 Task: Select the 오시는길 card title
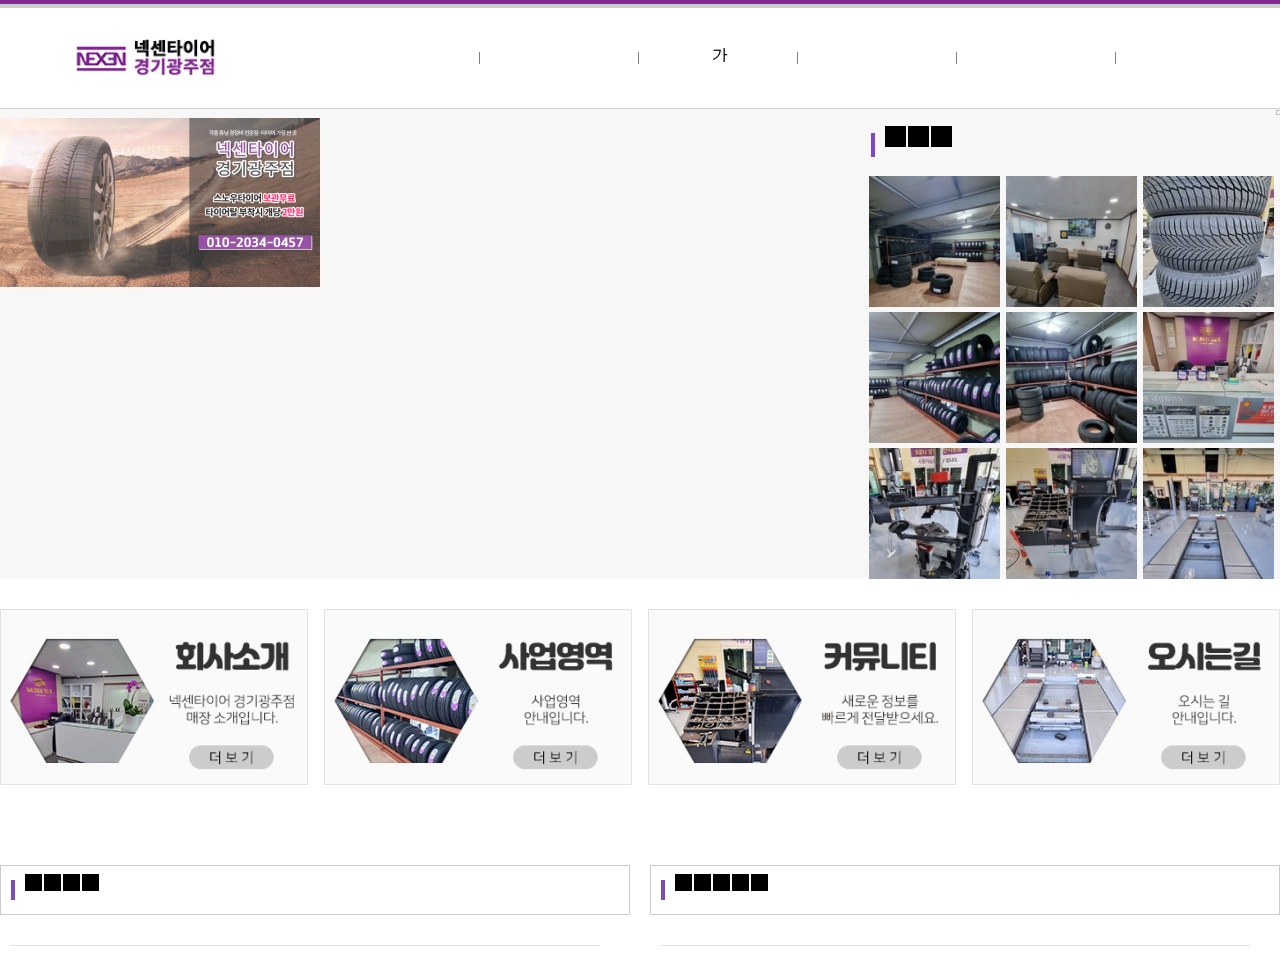1204,657
